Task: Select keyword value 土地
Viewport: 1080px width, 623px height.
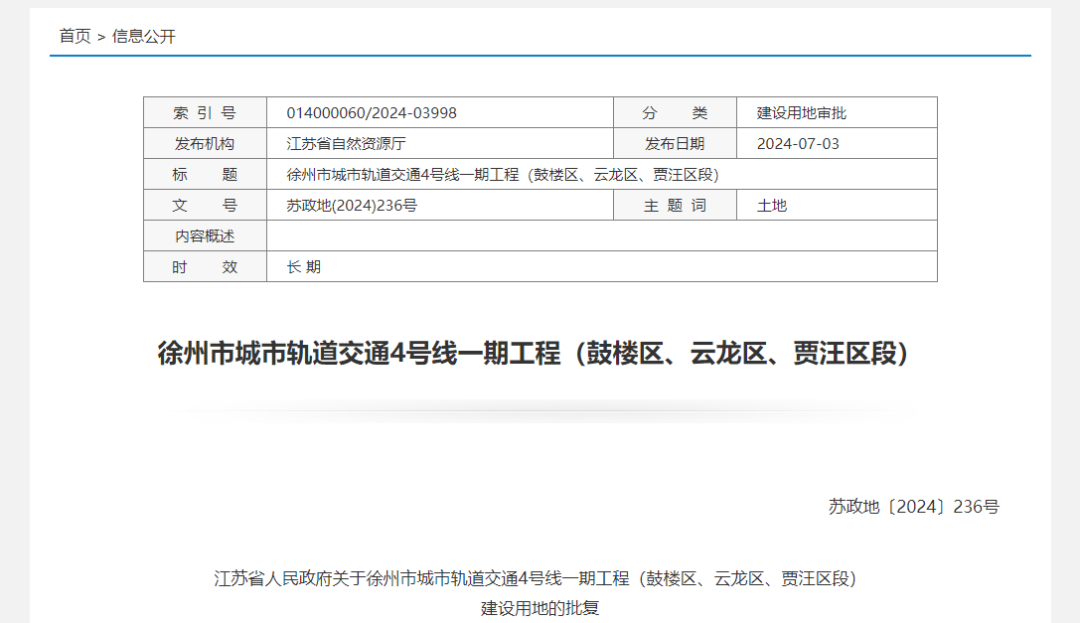Action: 772,205
